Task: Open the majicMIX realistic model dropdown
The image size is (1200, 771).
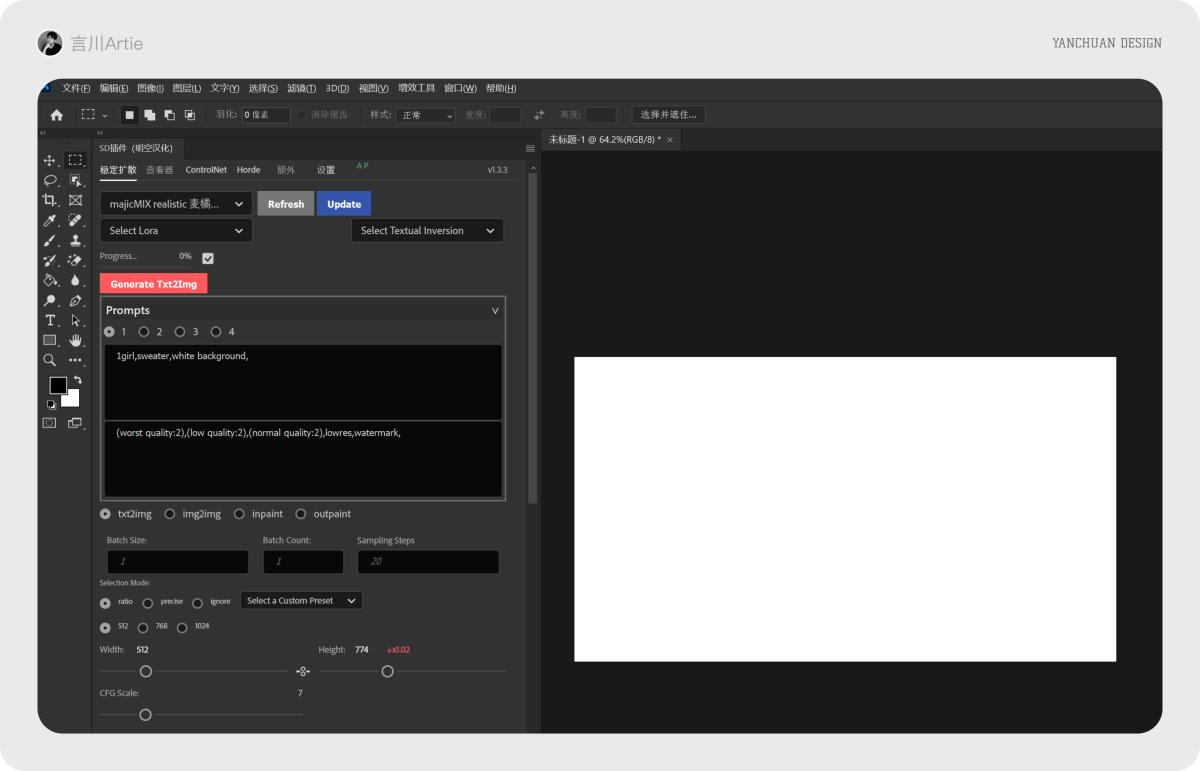Action: point(175,203)
